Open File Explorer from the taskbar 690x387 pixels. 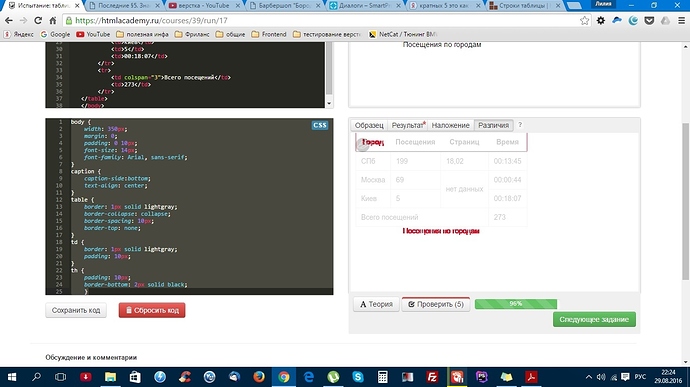tap(110, 377)
